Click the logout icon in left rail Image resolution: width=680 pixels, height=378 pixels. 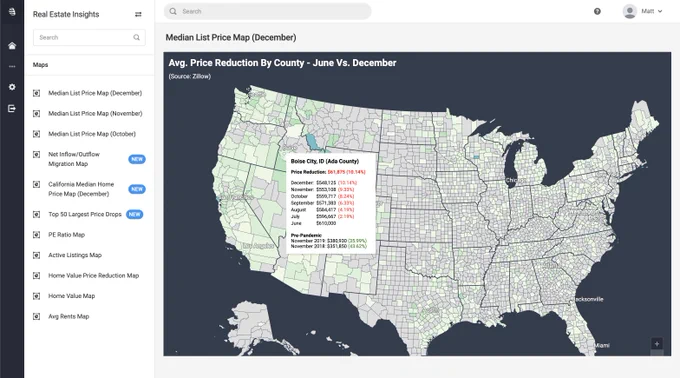[12, 108]
